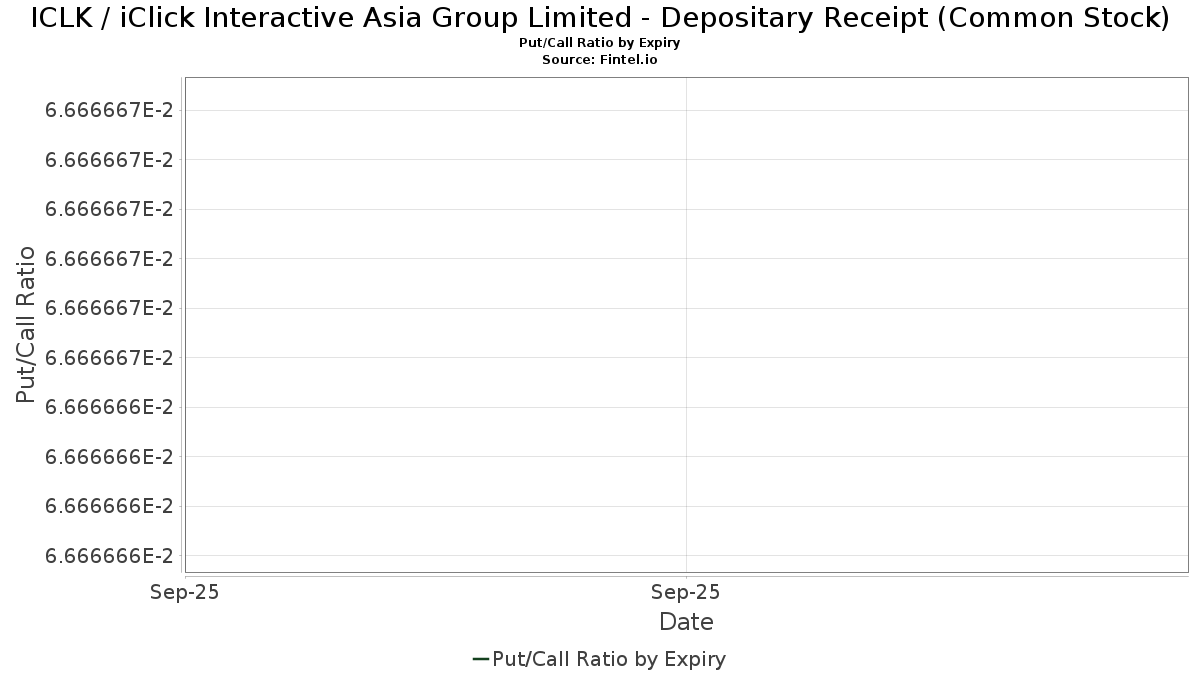Screen dimensions: 1200x675
Task: Click the dark green legend line marker
Action: tap(480, 659)
